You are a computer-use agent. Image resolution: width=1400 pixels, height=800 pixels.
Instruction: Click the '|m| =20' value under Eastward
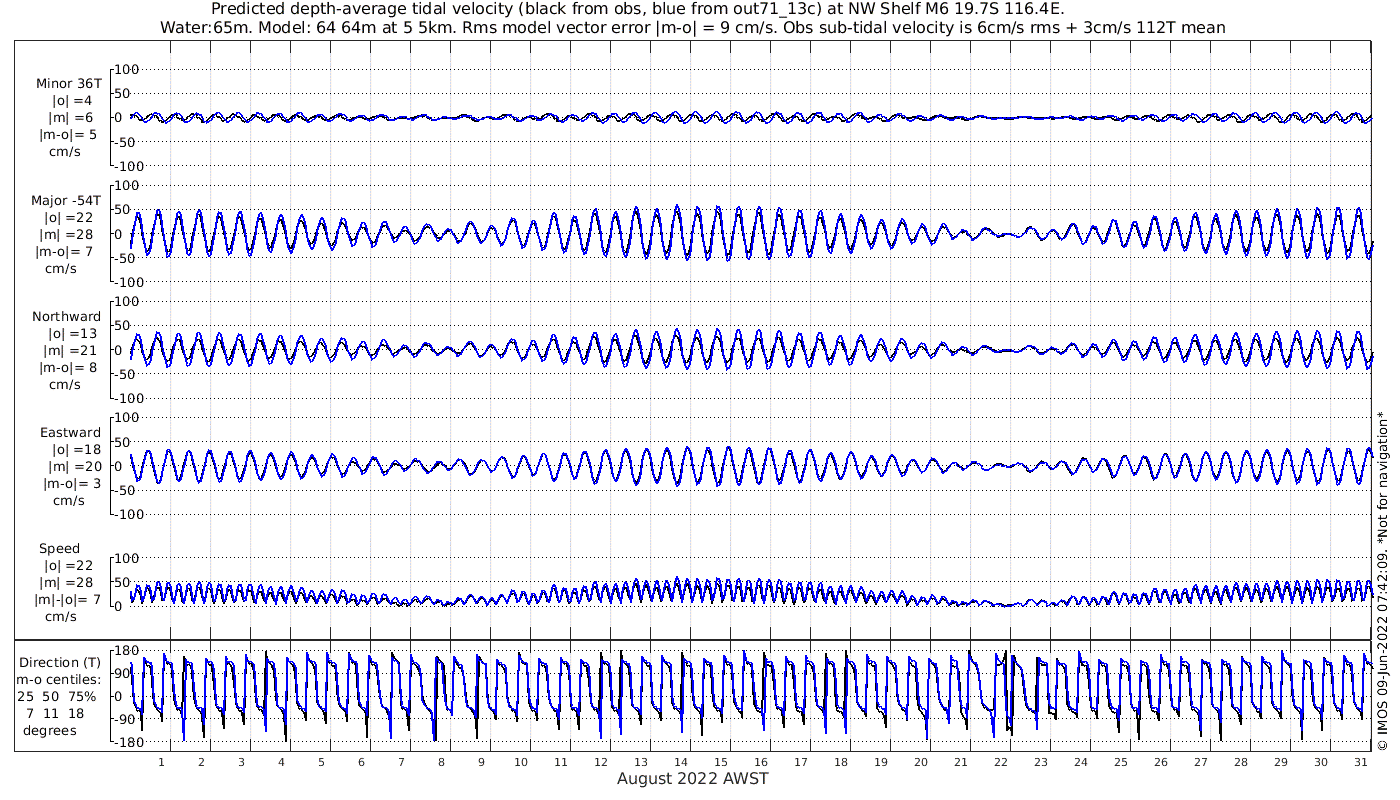(74, 467)
